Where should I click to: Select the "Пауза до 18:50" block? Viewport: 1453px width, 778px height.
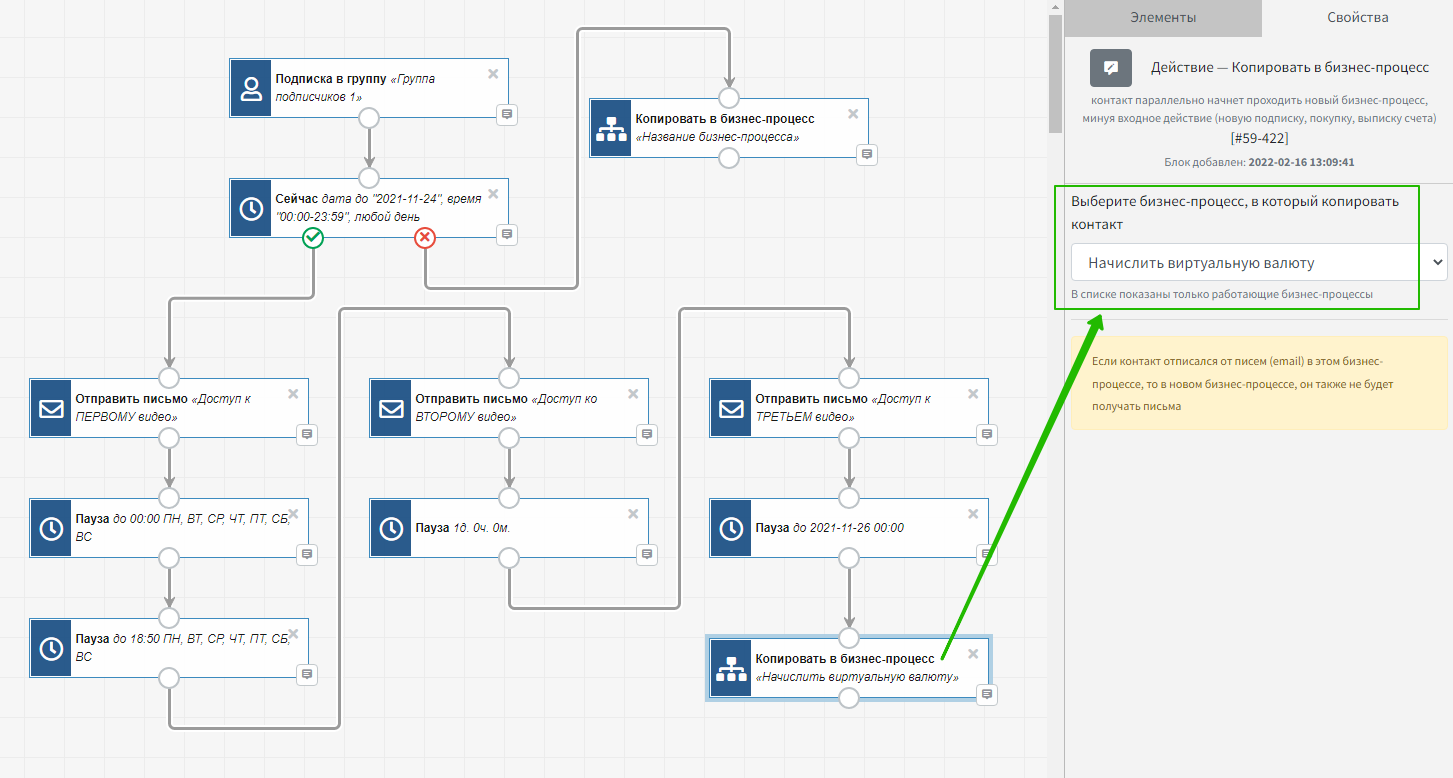[x=180, y=648]
